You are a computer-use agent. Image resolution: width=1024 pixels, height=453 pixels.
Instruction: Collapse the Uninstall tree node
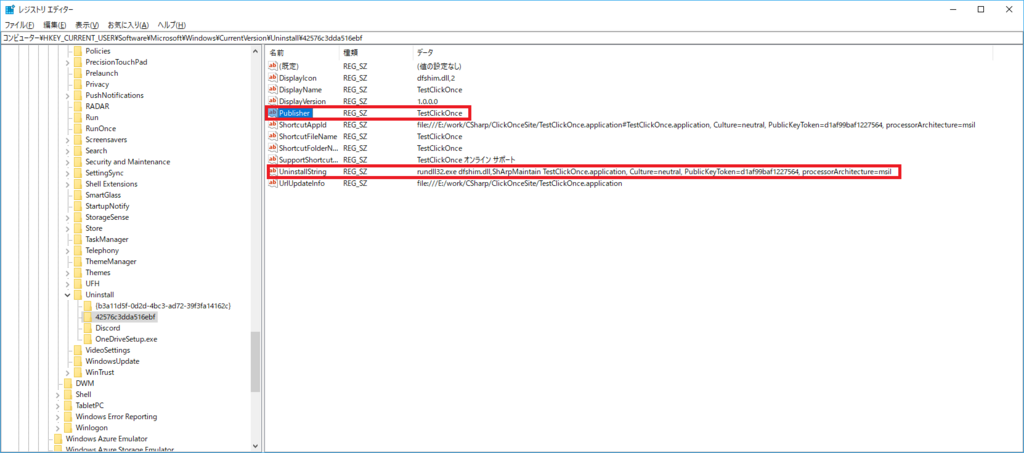(x=69, y=295)
